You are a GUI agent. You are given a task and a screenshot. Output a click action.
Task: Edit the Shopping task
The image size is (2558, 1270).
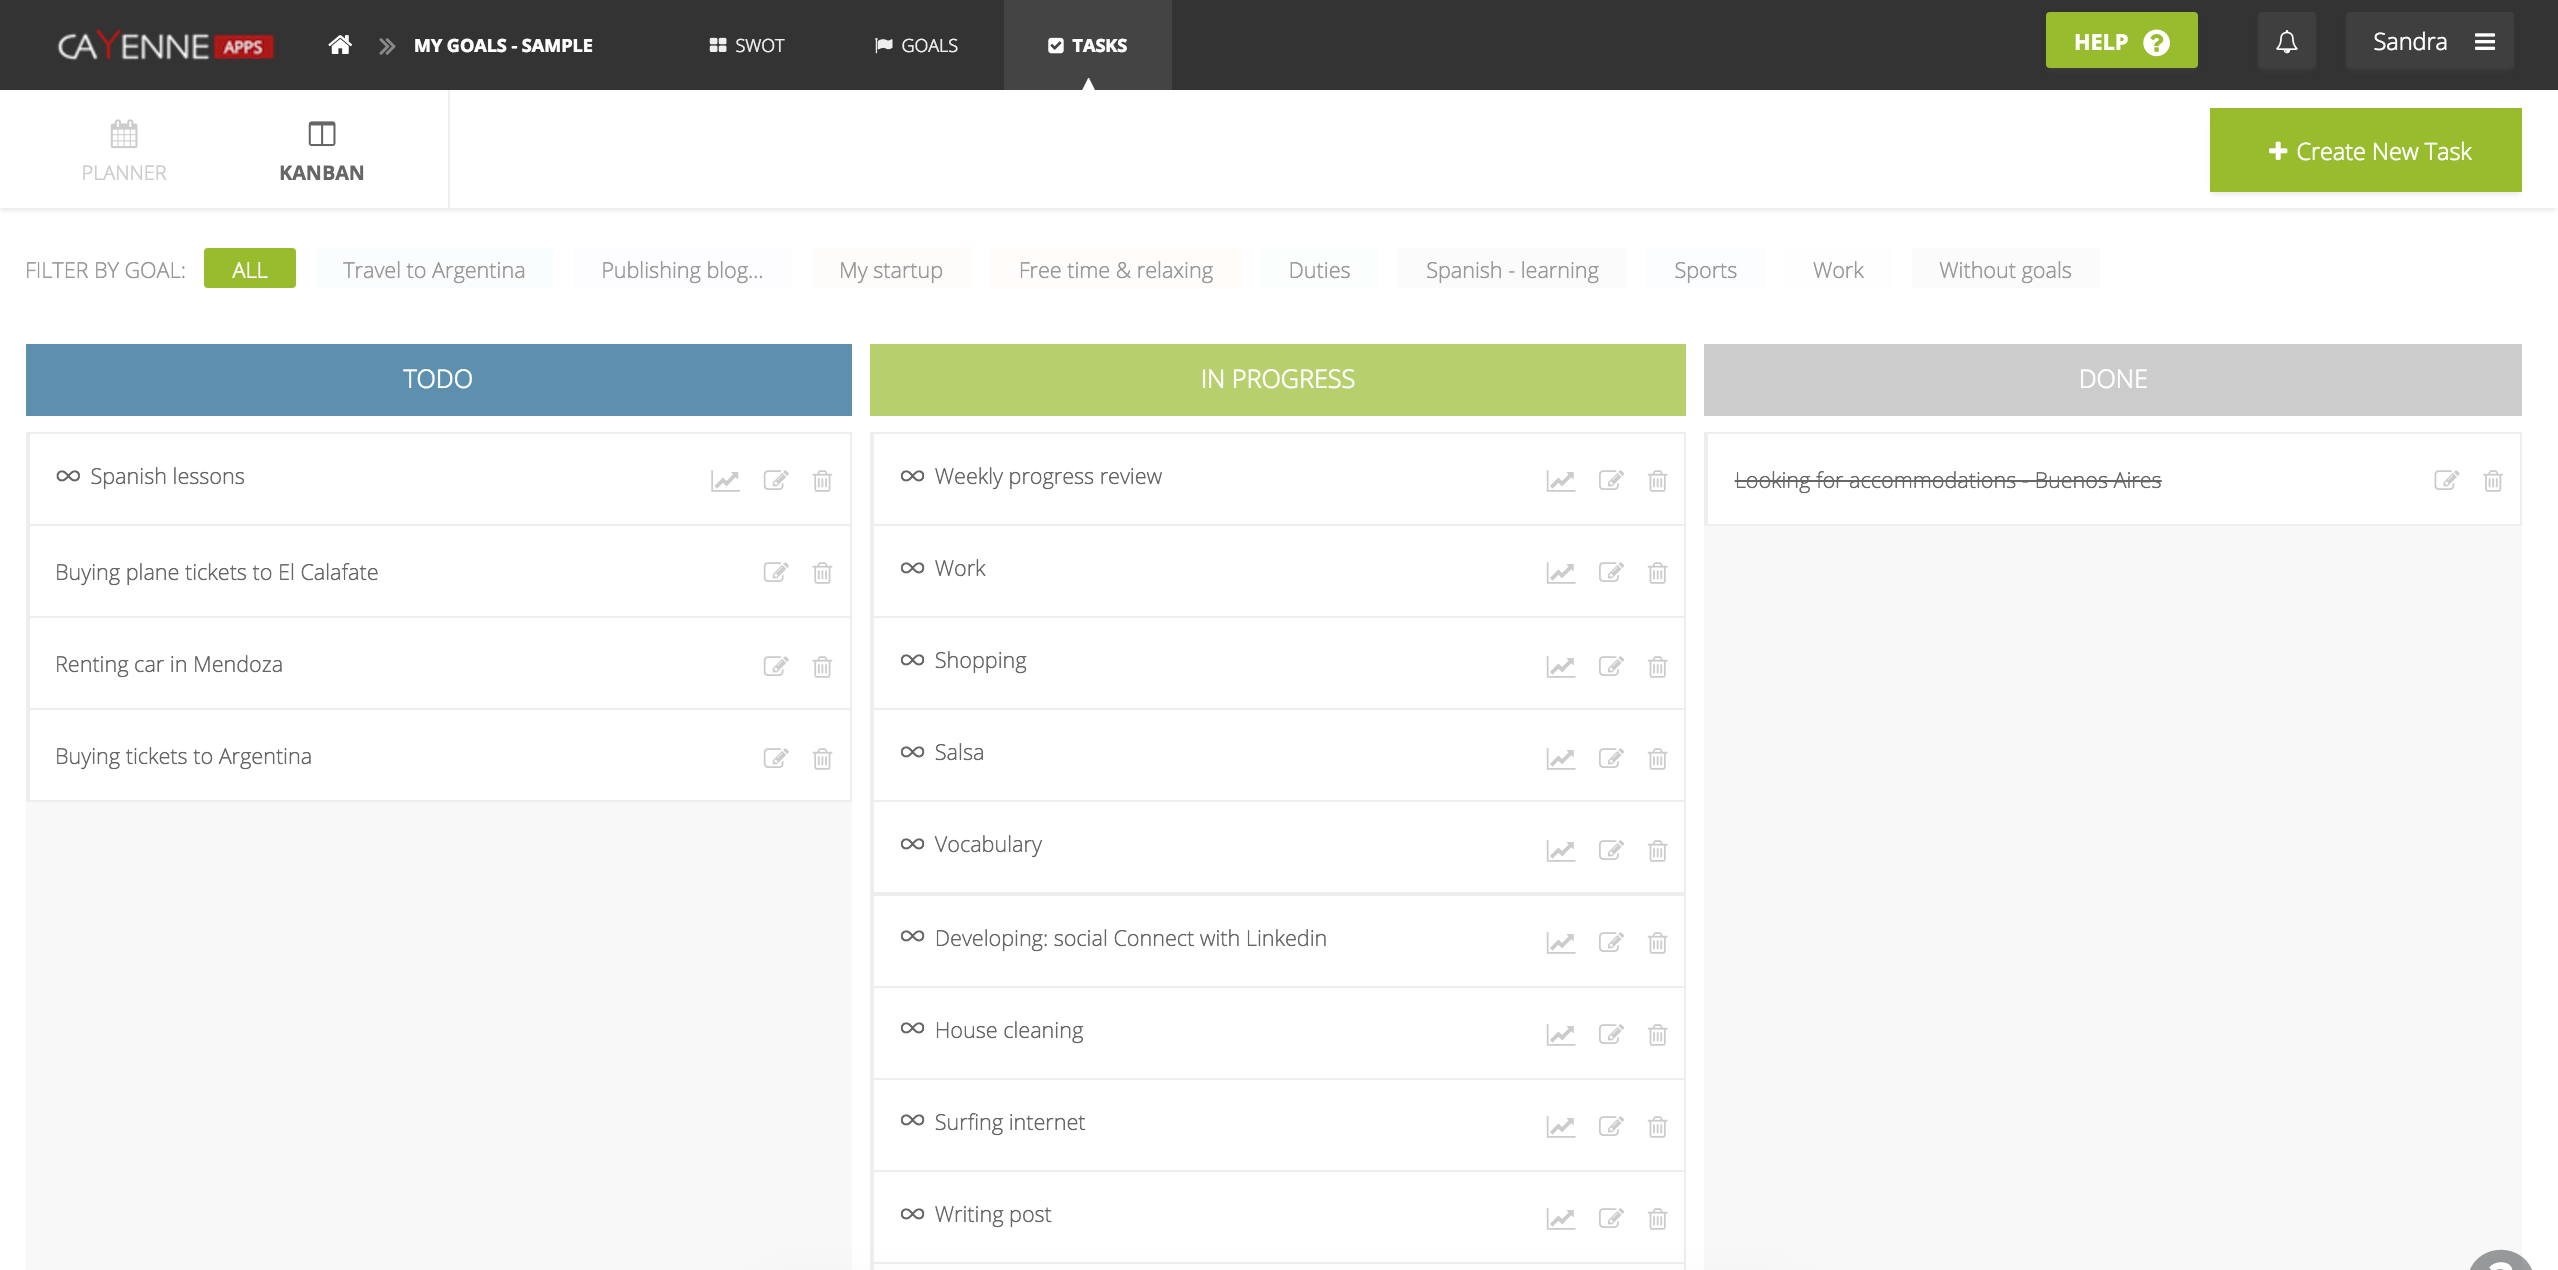pos(1611,667)
